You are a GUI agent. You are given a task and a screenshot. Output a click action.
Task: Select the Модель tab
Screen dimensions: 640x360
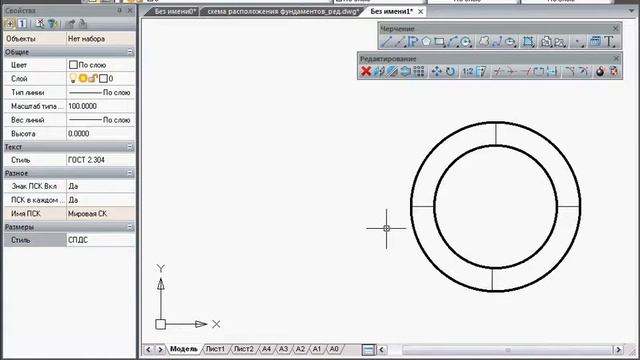(183, 349)
